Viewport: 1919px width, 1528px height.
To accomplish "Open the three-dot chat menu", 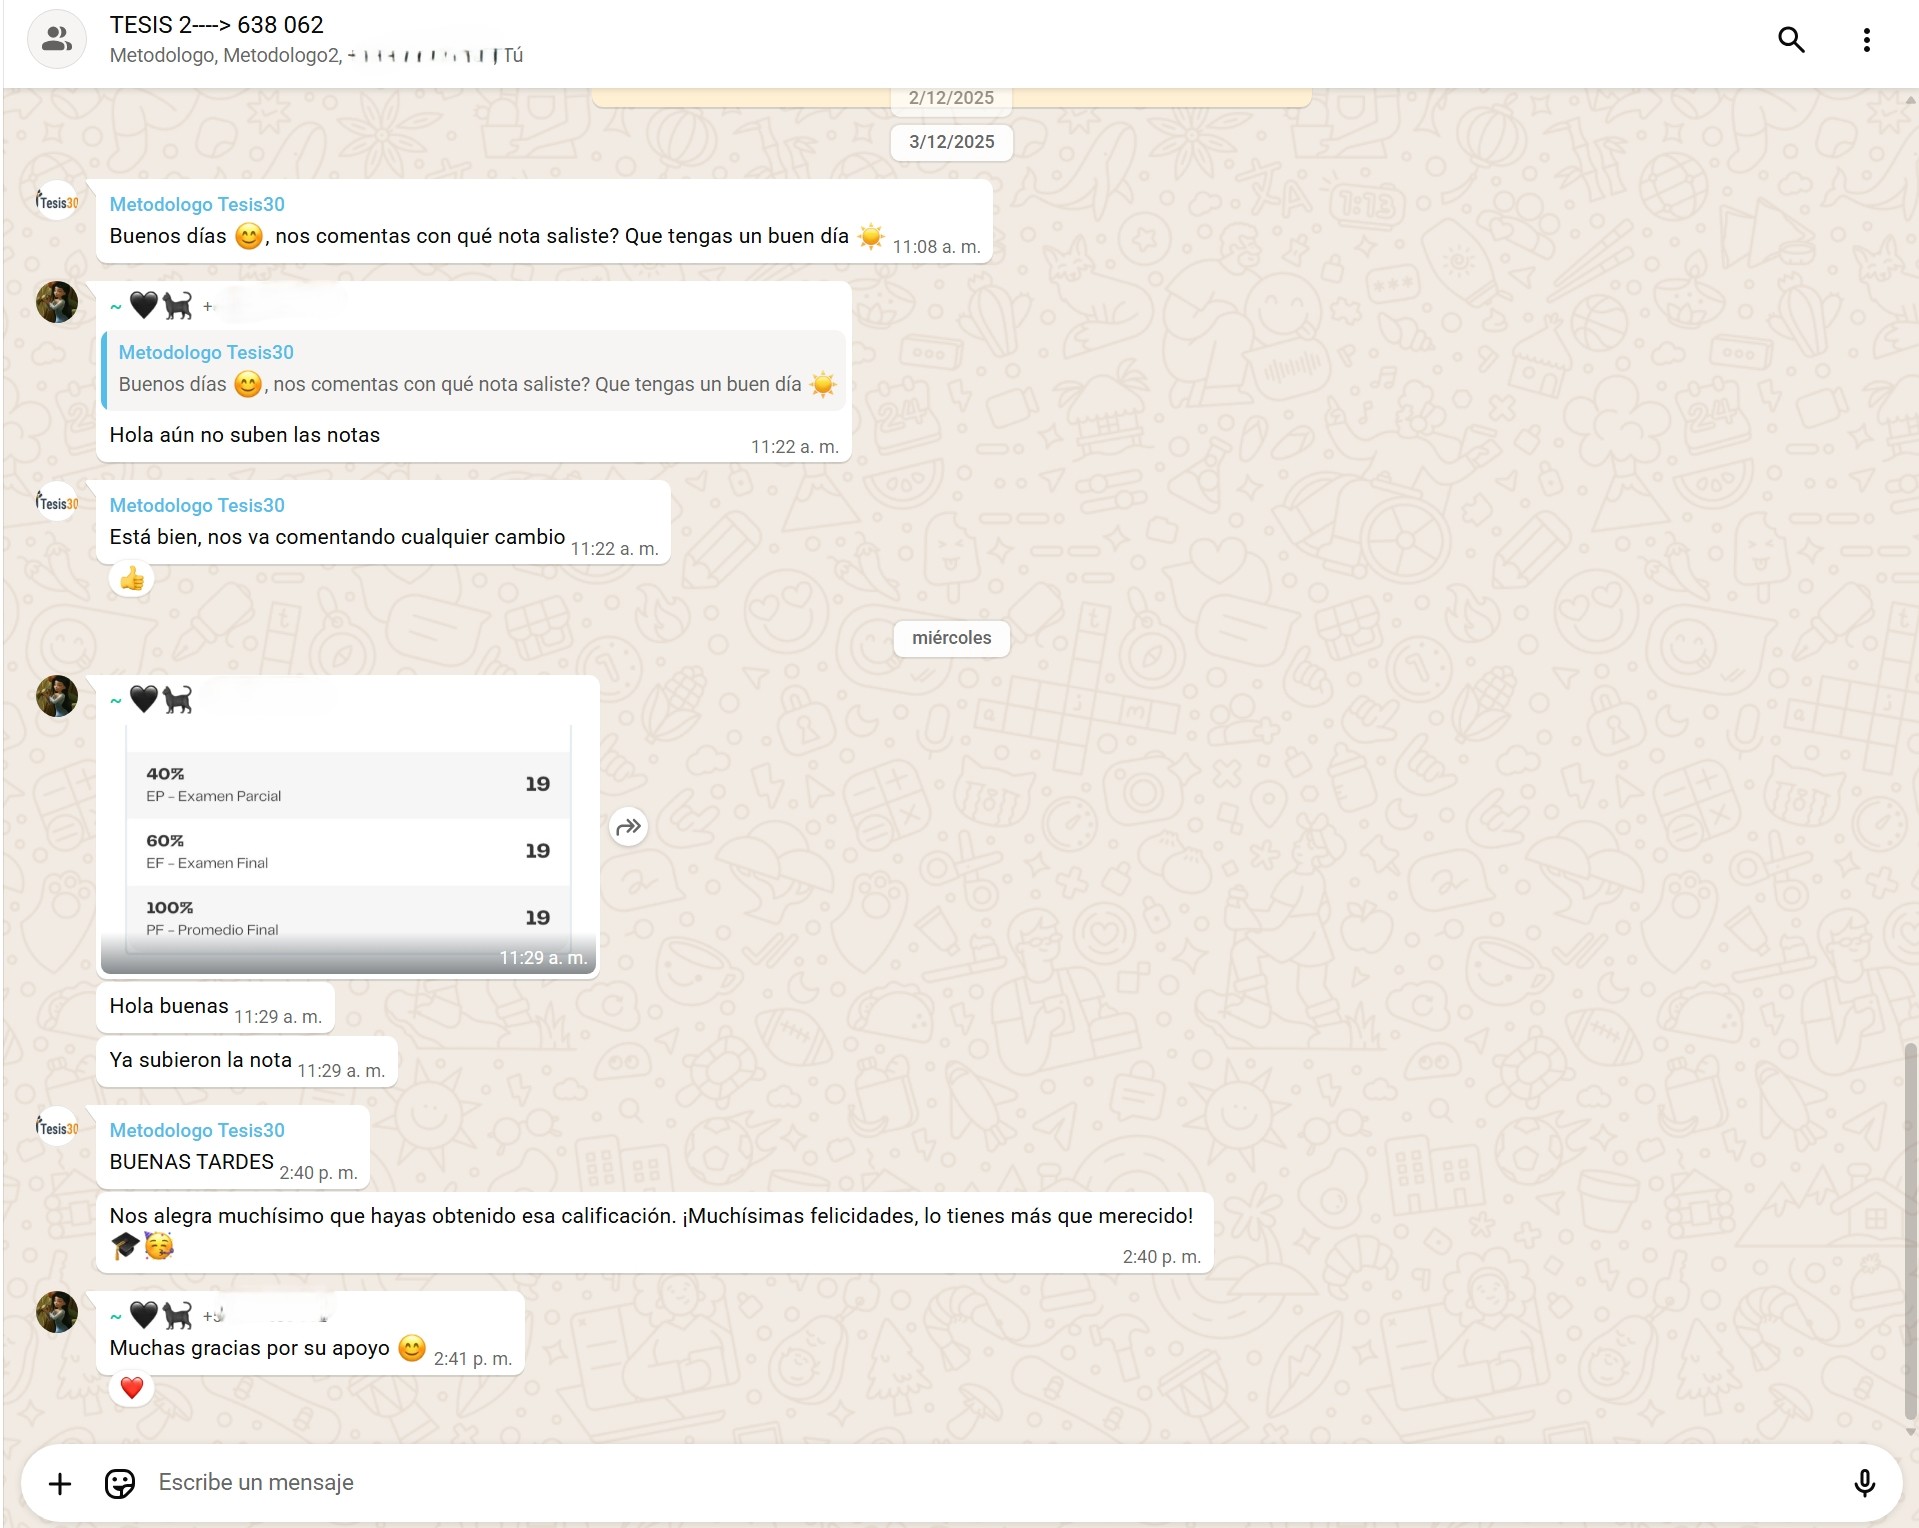I will (x=1866, y=40).
